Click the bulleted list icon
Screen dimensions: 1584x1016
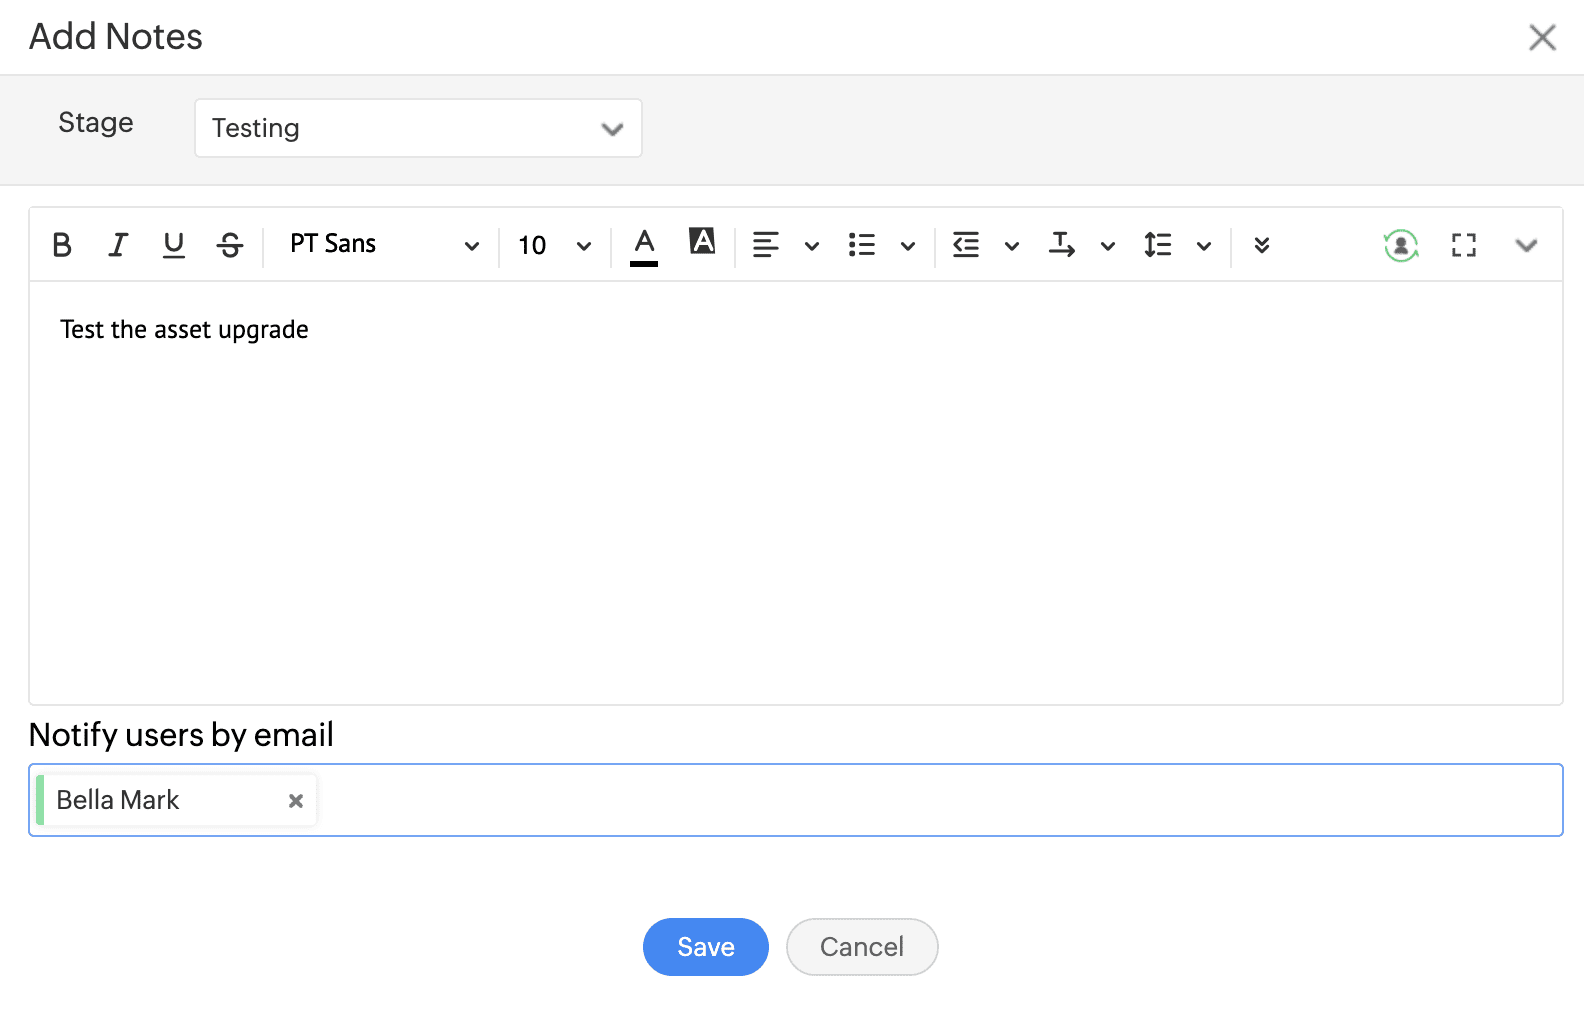pos(862,245)
